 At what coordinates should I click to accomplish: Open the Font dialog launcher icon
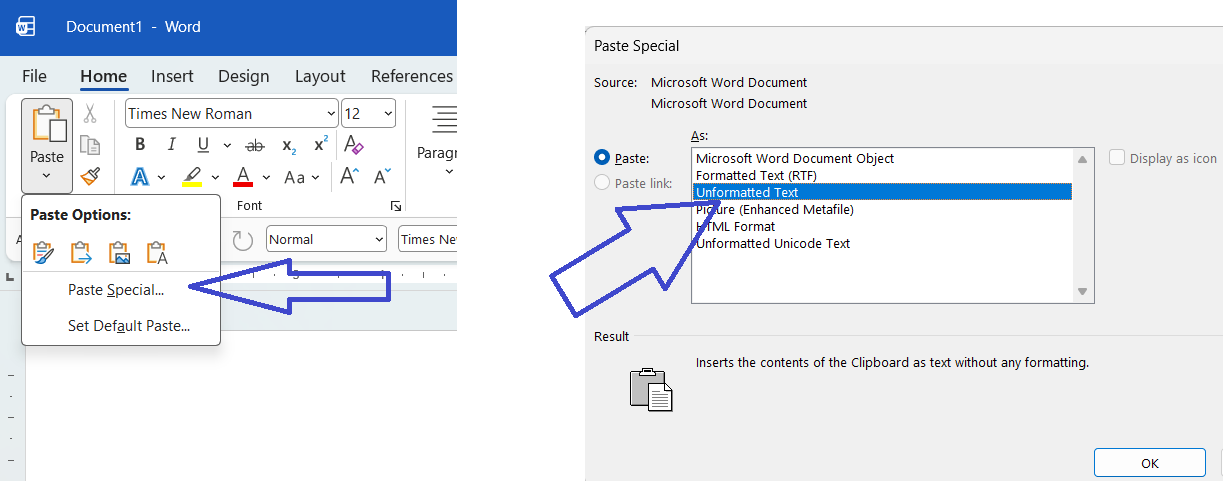pyautogui.click(x=396, y=206)
